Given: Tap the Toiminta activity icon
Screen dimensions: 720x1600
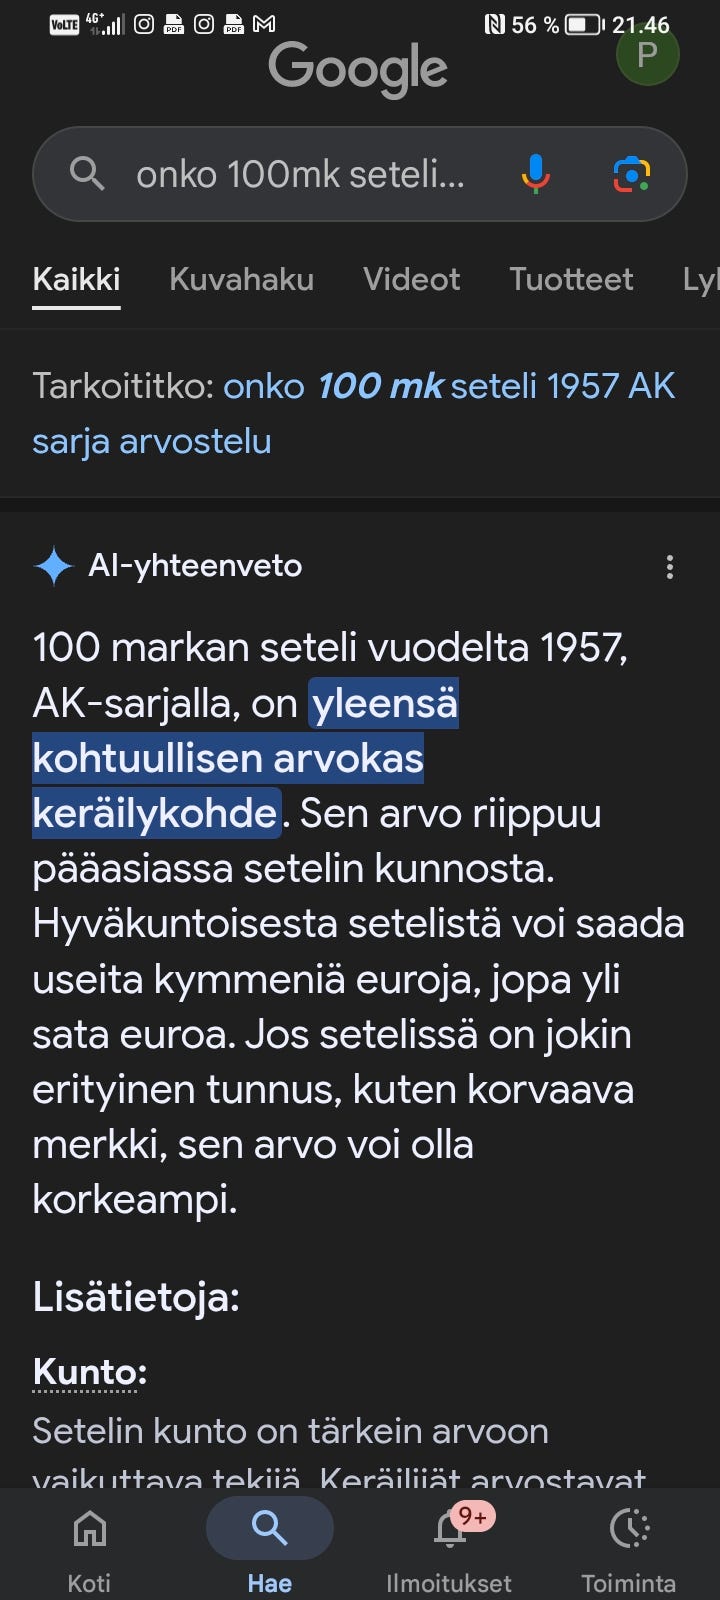Looking at the screenshot, I should point(630,1528).
